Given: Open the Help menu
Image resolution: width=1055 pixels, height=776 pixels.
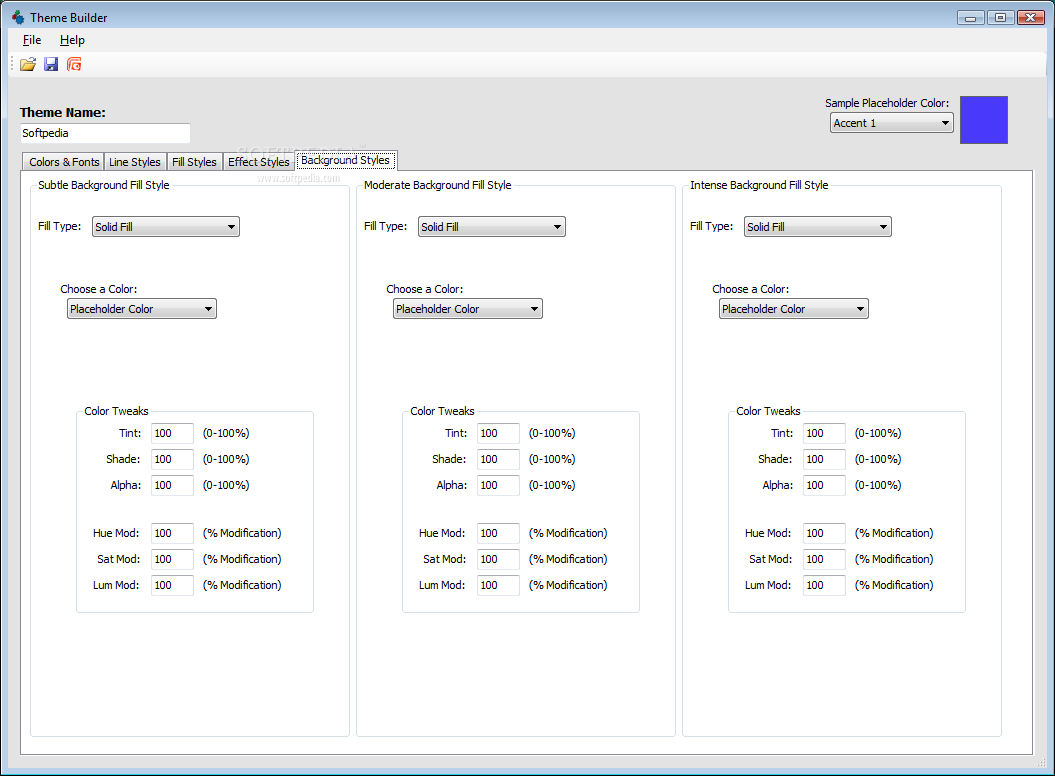Looking at the screenshot, I should [72, 40].
